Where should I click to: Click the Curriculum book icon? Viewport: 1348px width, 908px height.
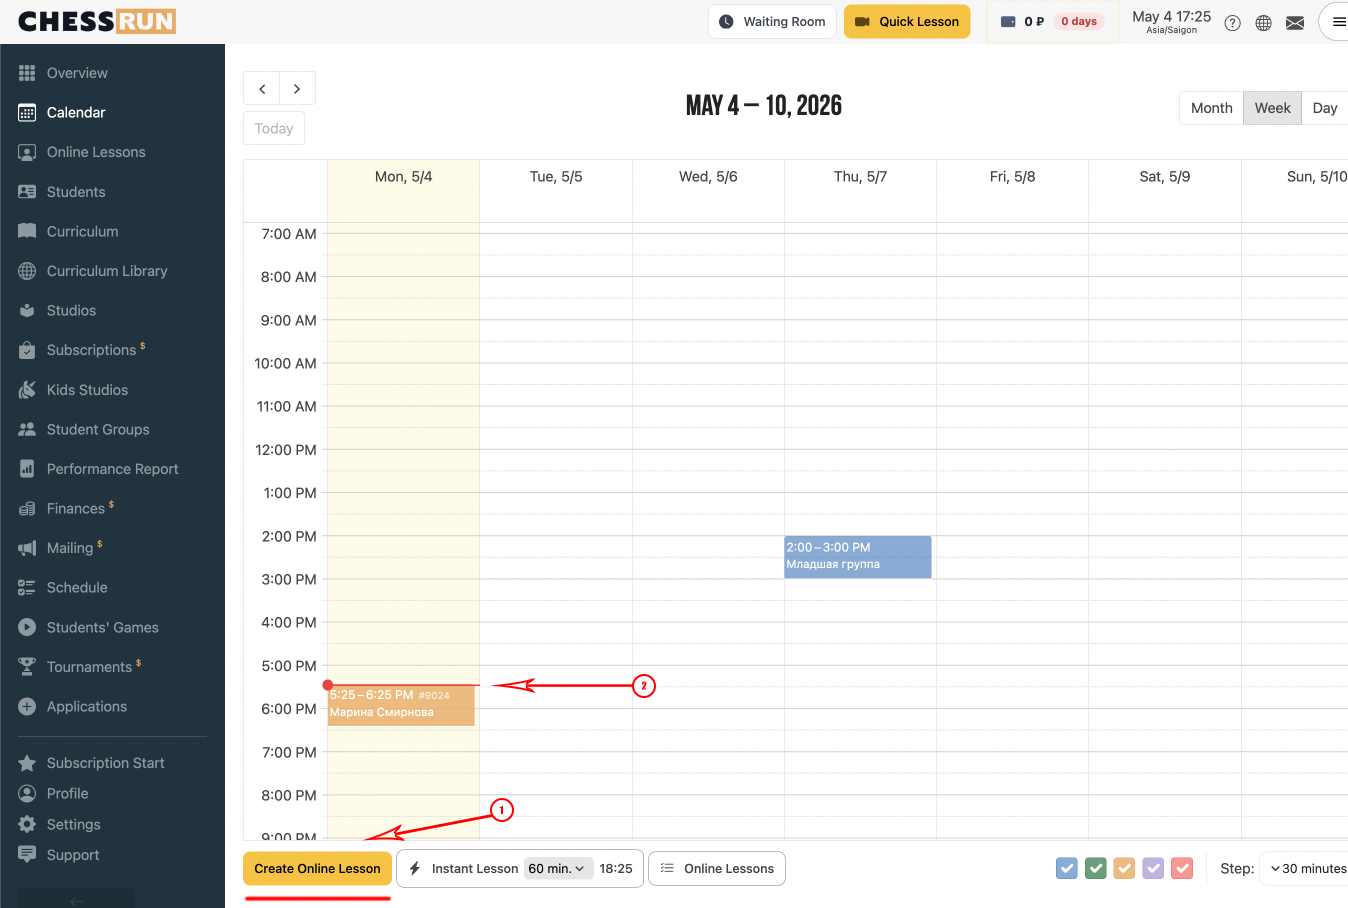(27, 231)
